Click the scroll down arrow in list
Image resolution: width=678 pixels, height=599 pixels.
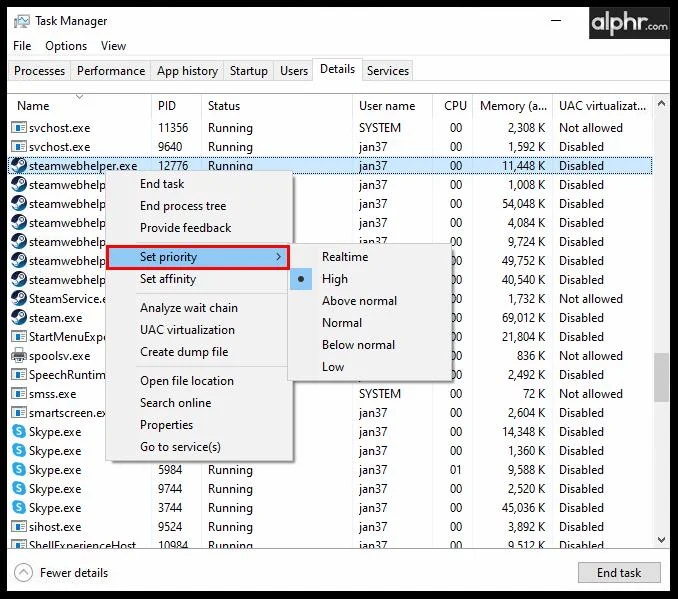coord(661,539)
